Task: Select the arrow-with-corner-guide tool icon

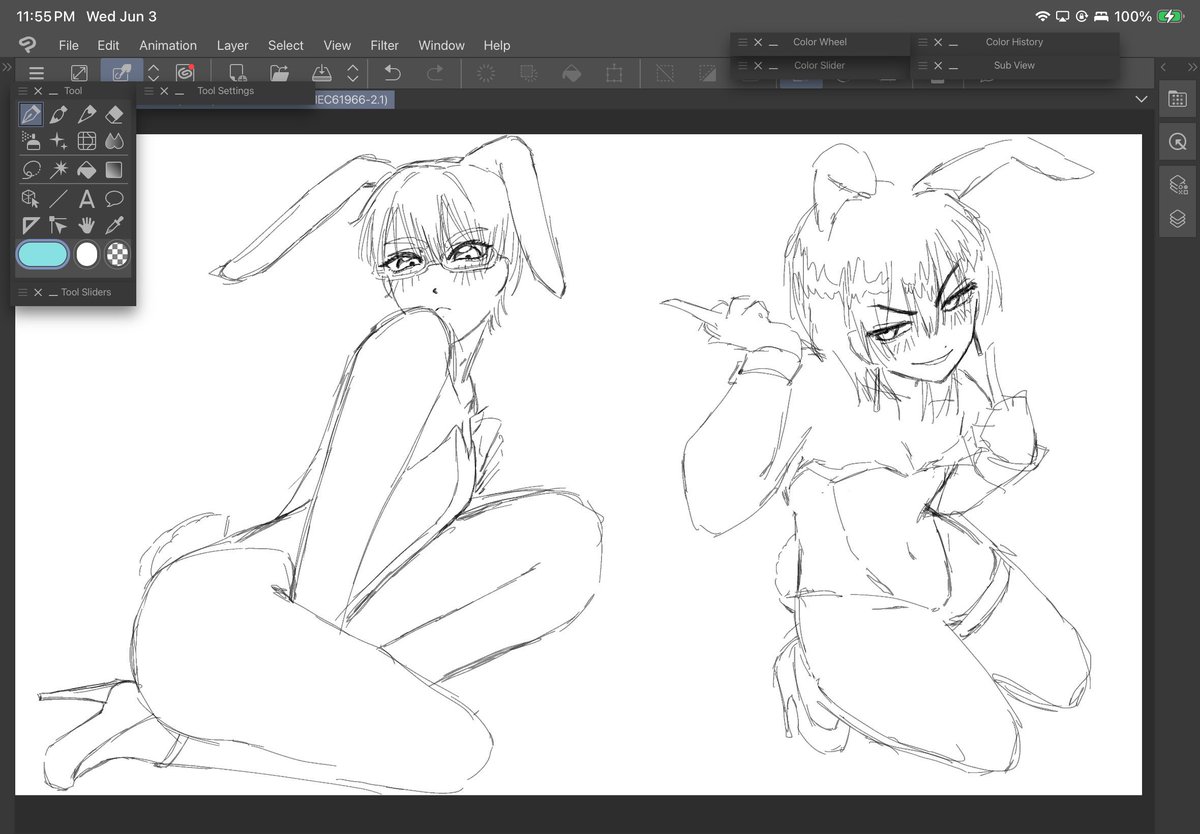Action: [x=59, y=225]
